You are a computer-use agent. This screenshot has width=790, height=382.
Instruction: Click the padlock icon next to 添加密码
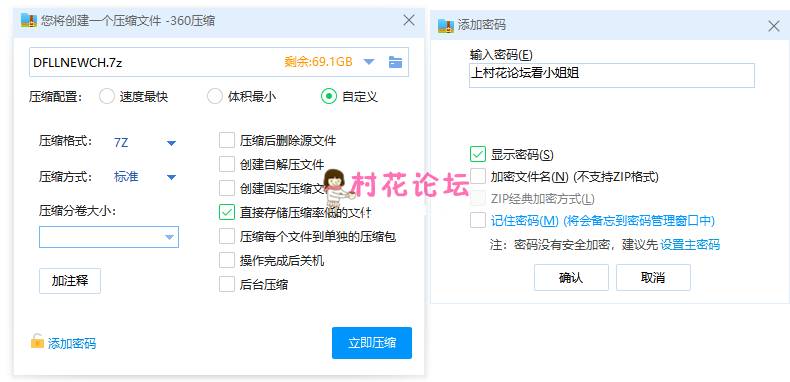pos(37,341)
